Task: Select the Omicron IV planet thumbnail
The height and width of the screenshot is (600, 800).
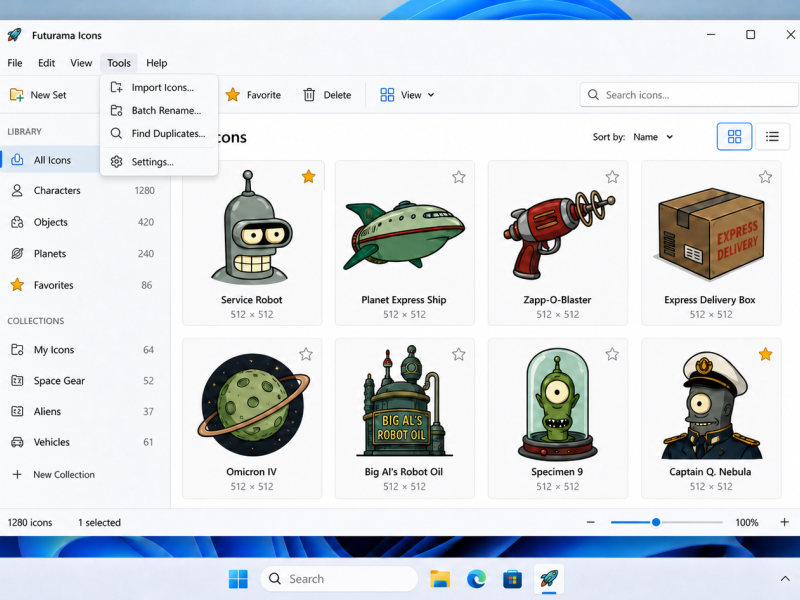Action: pyautogui.click(x=253, y=404)
